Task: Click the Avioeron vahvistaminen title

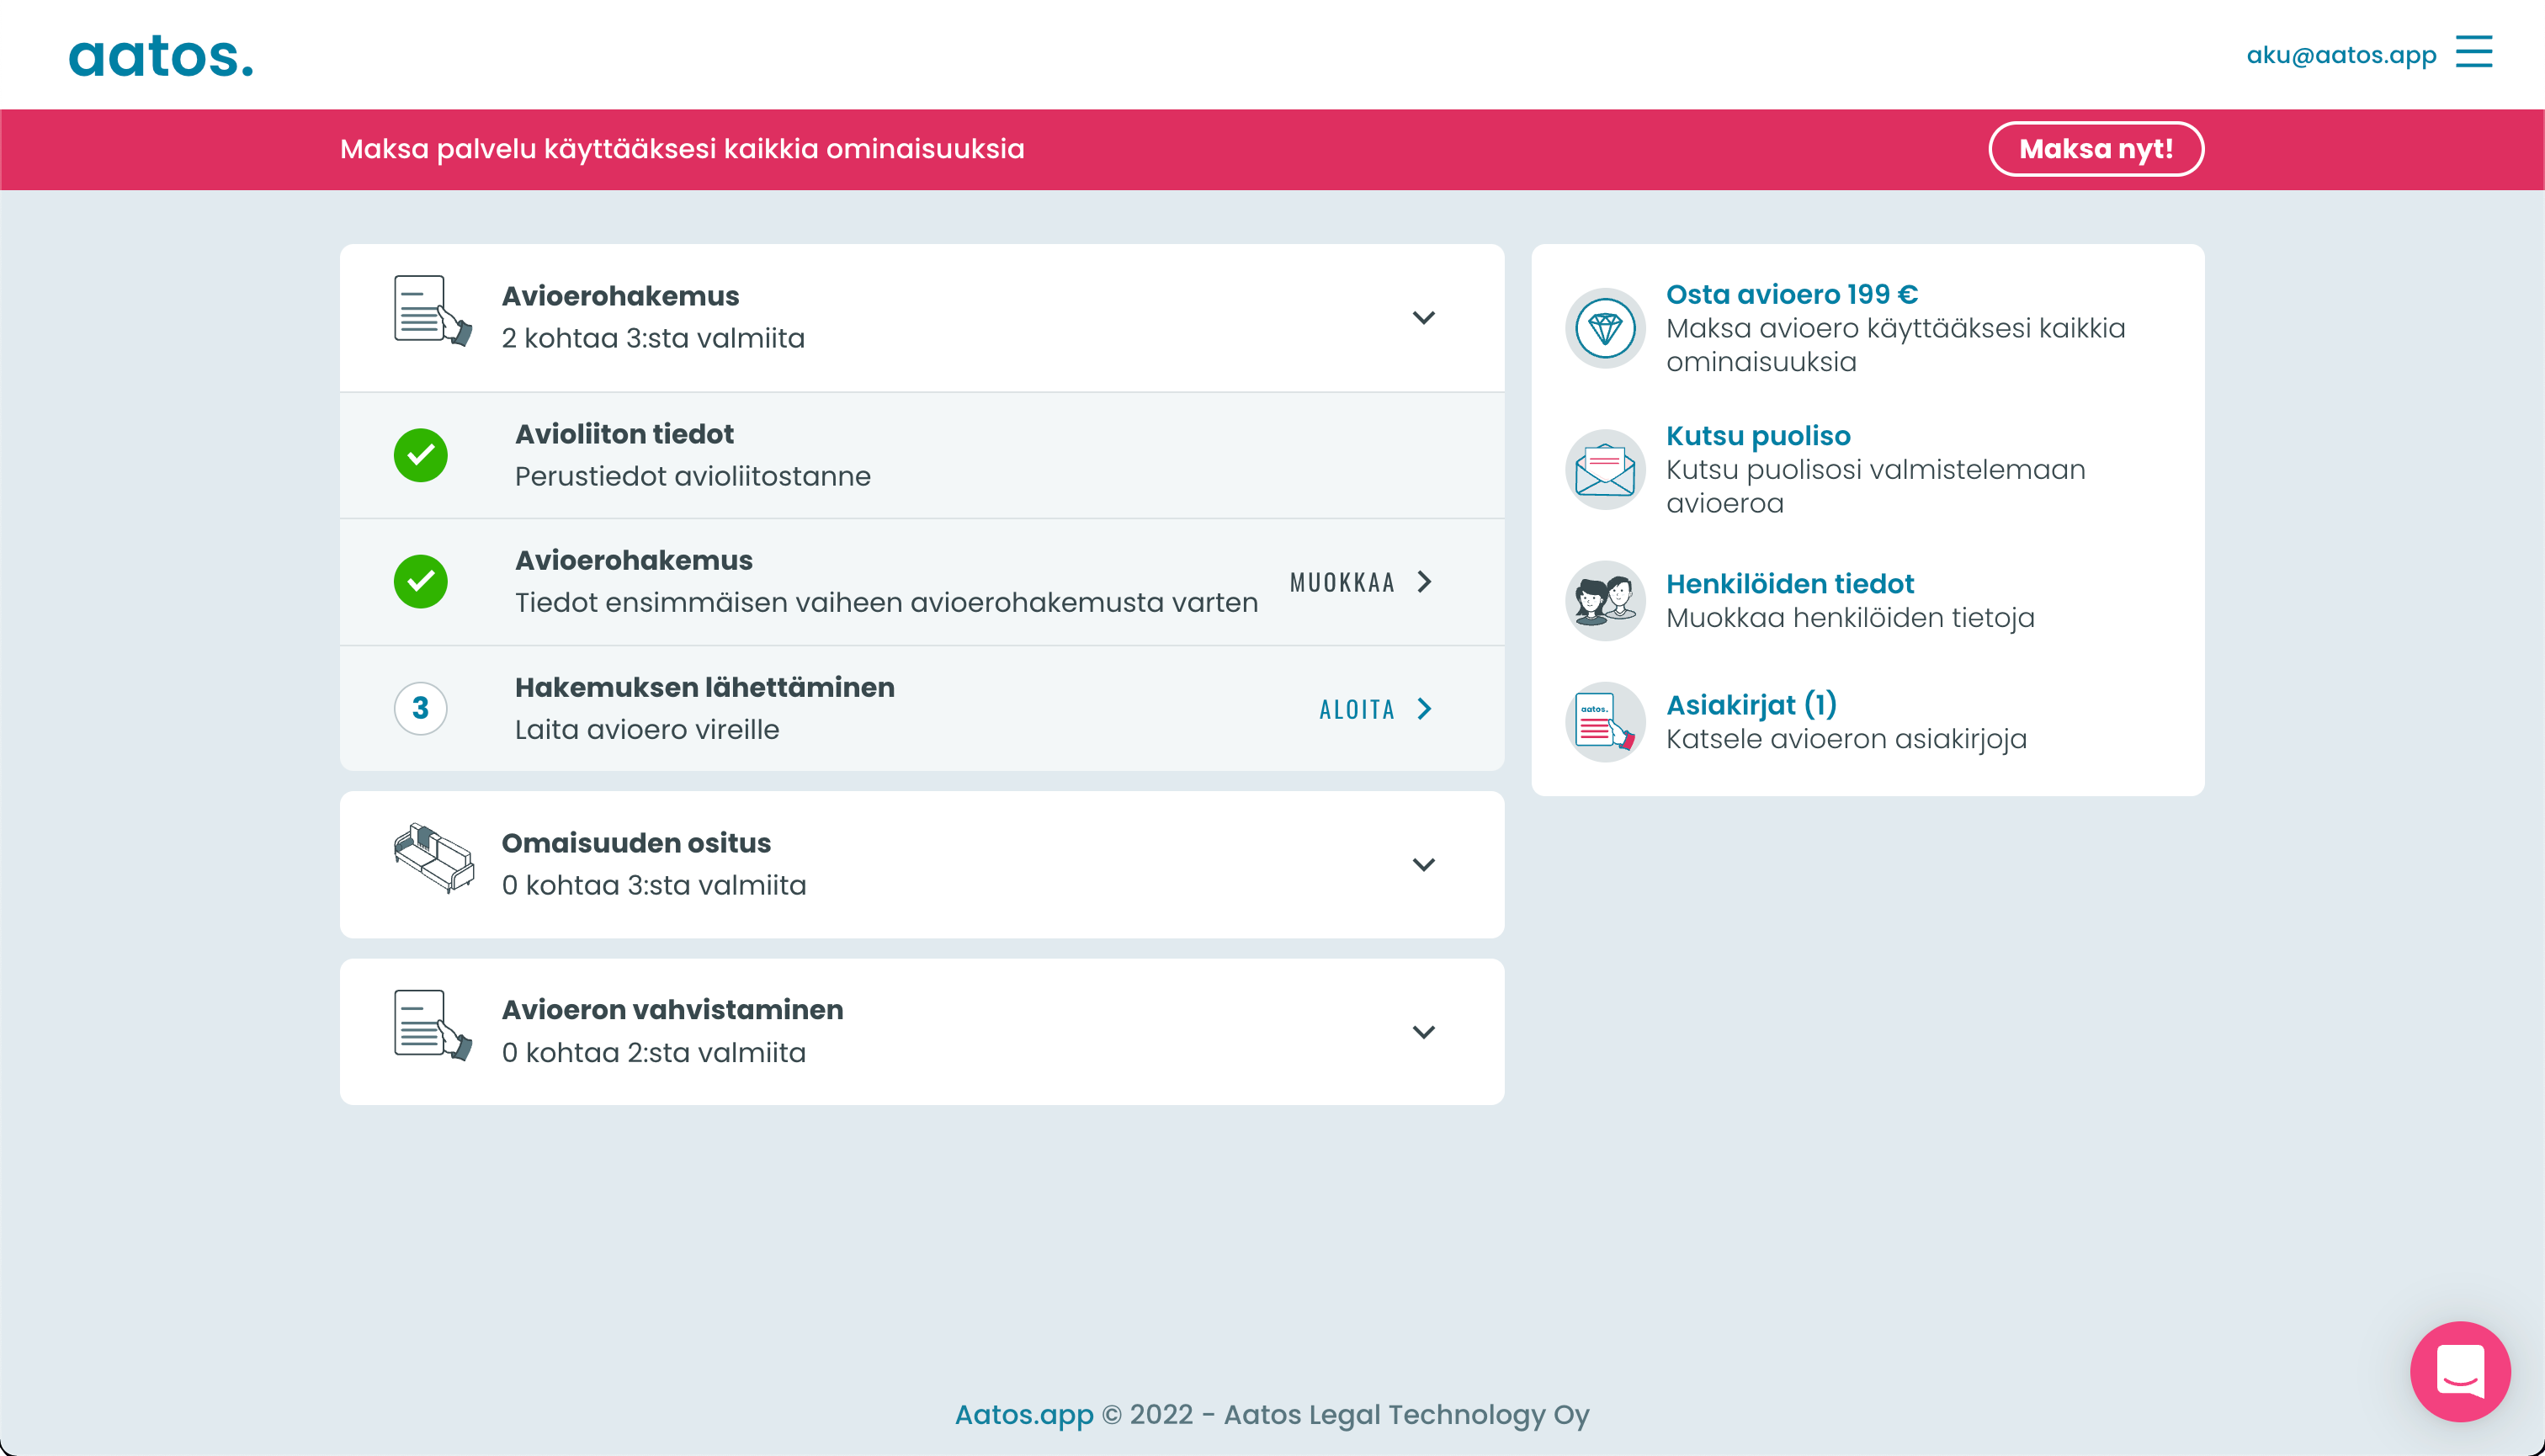Action: click(x=672, y=1009)
